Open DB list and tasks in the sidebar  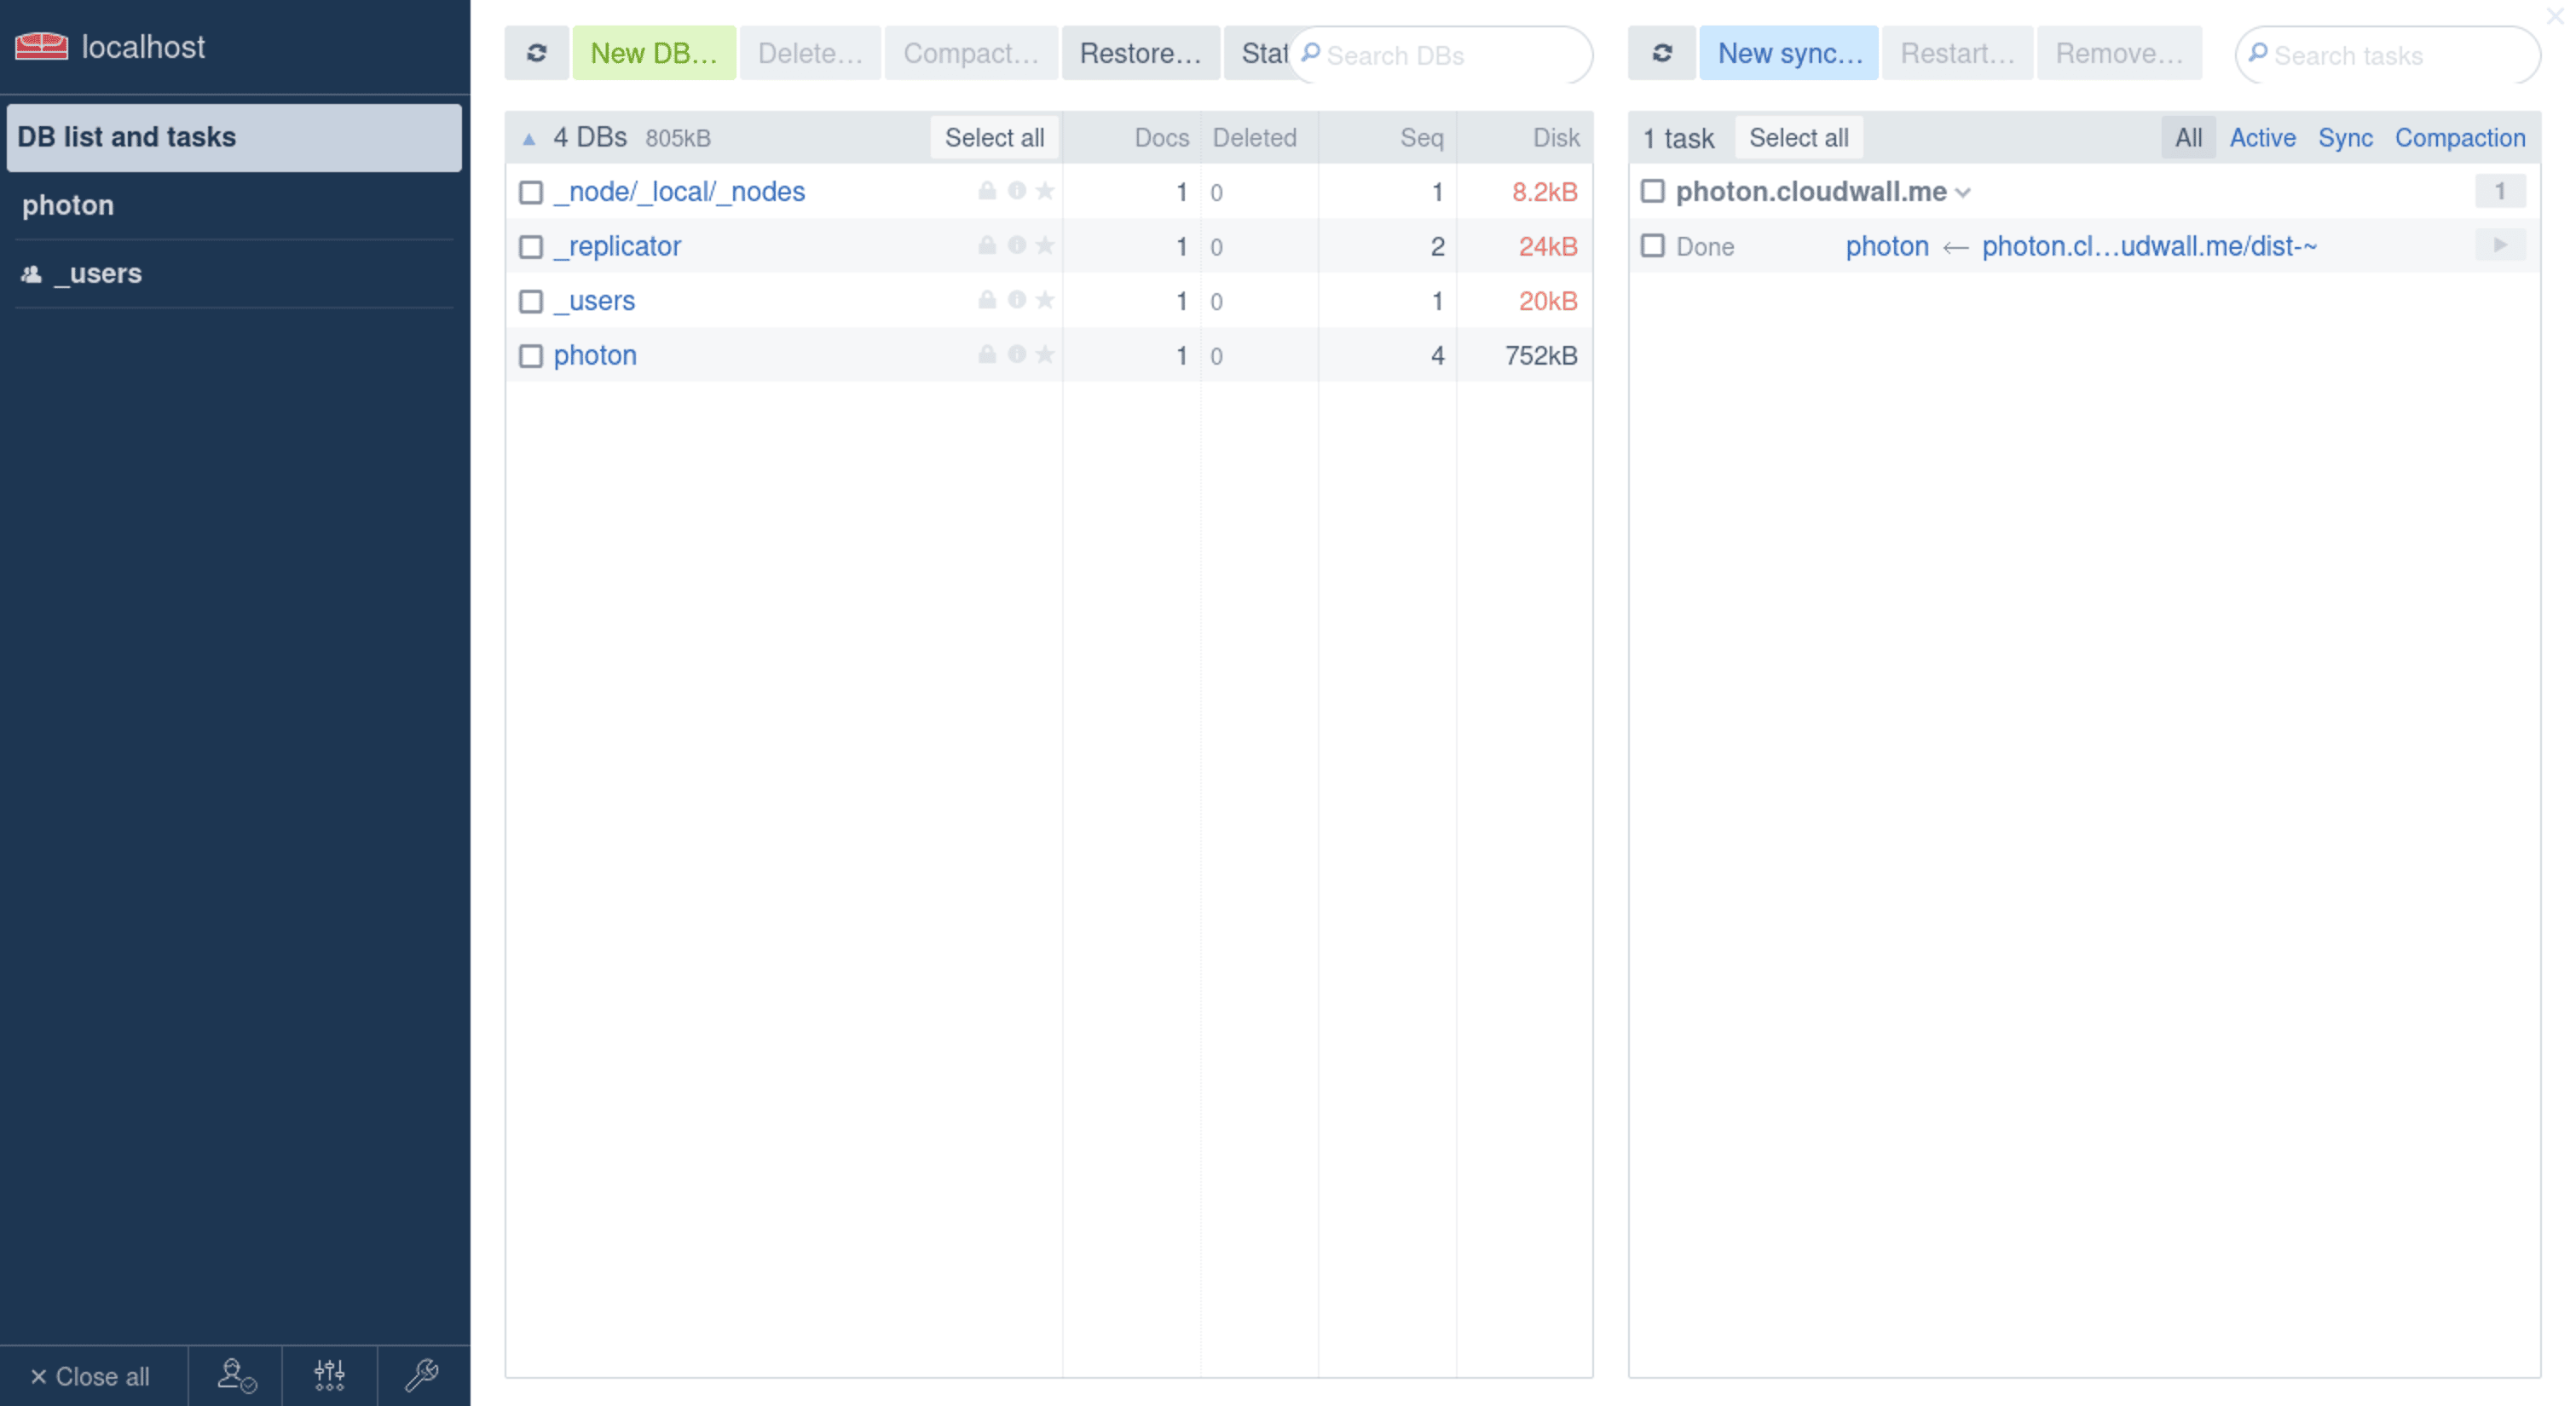click(x=234, y=137)
